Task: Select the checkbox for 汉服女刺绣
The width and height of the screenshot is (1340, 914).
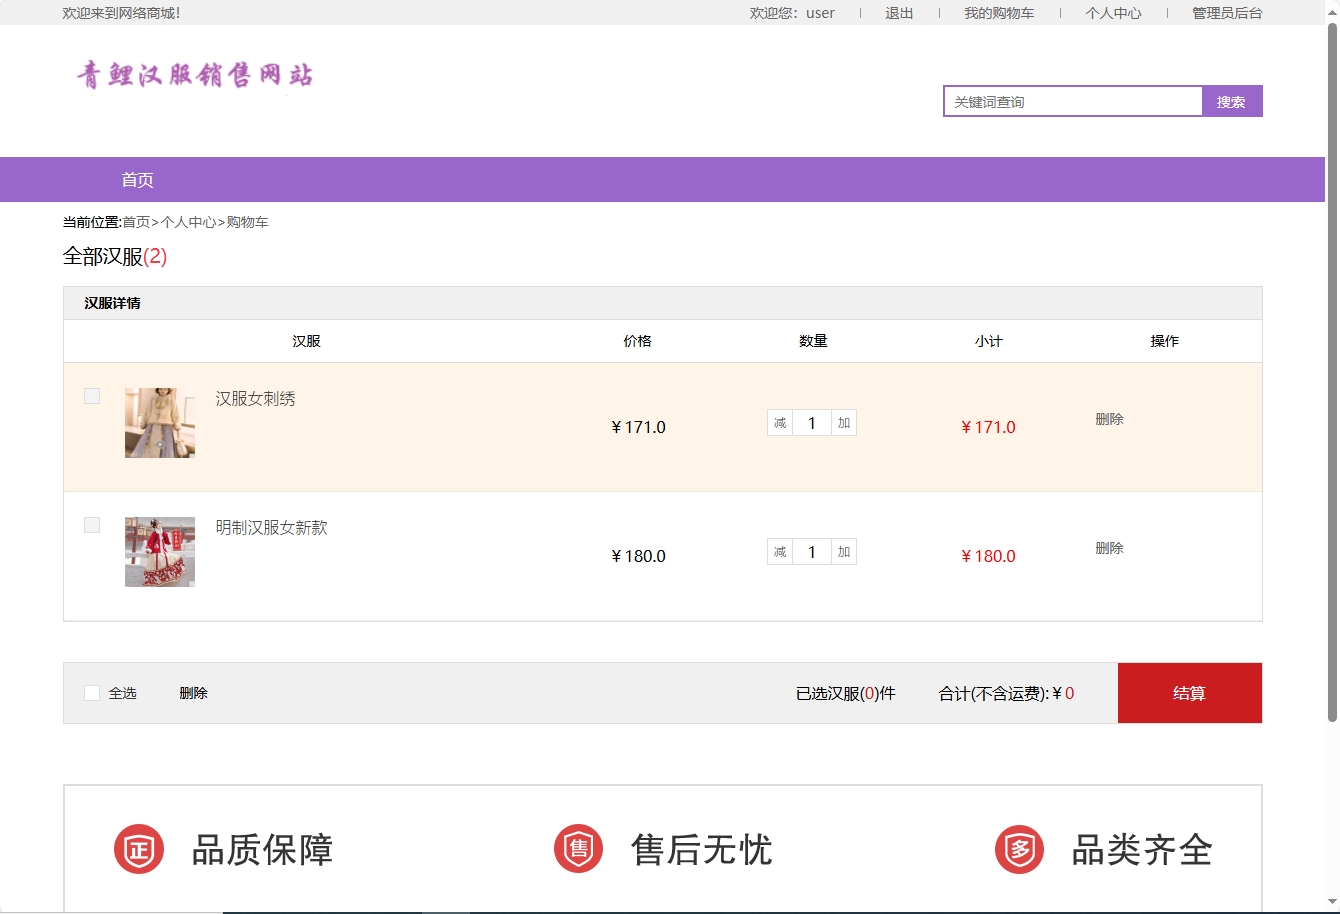Action: coord(92,396)
